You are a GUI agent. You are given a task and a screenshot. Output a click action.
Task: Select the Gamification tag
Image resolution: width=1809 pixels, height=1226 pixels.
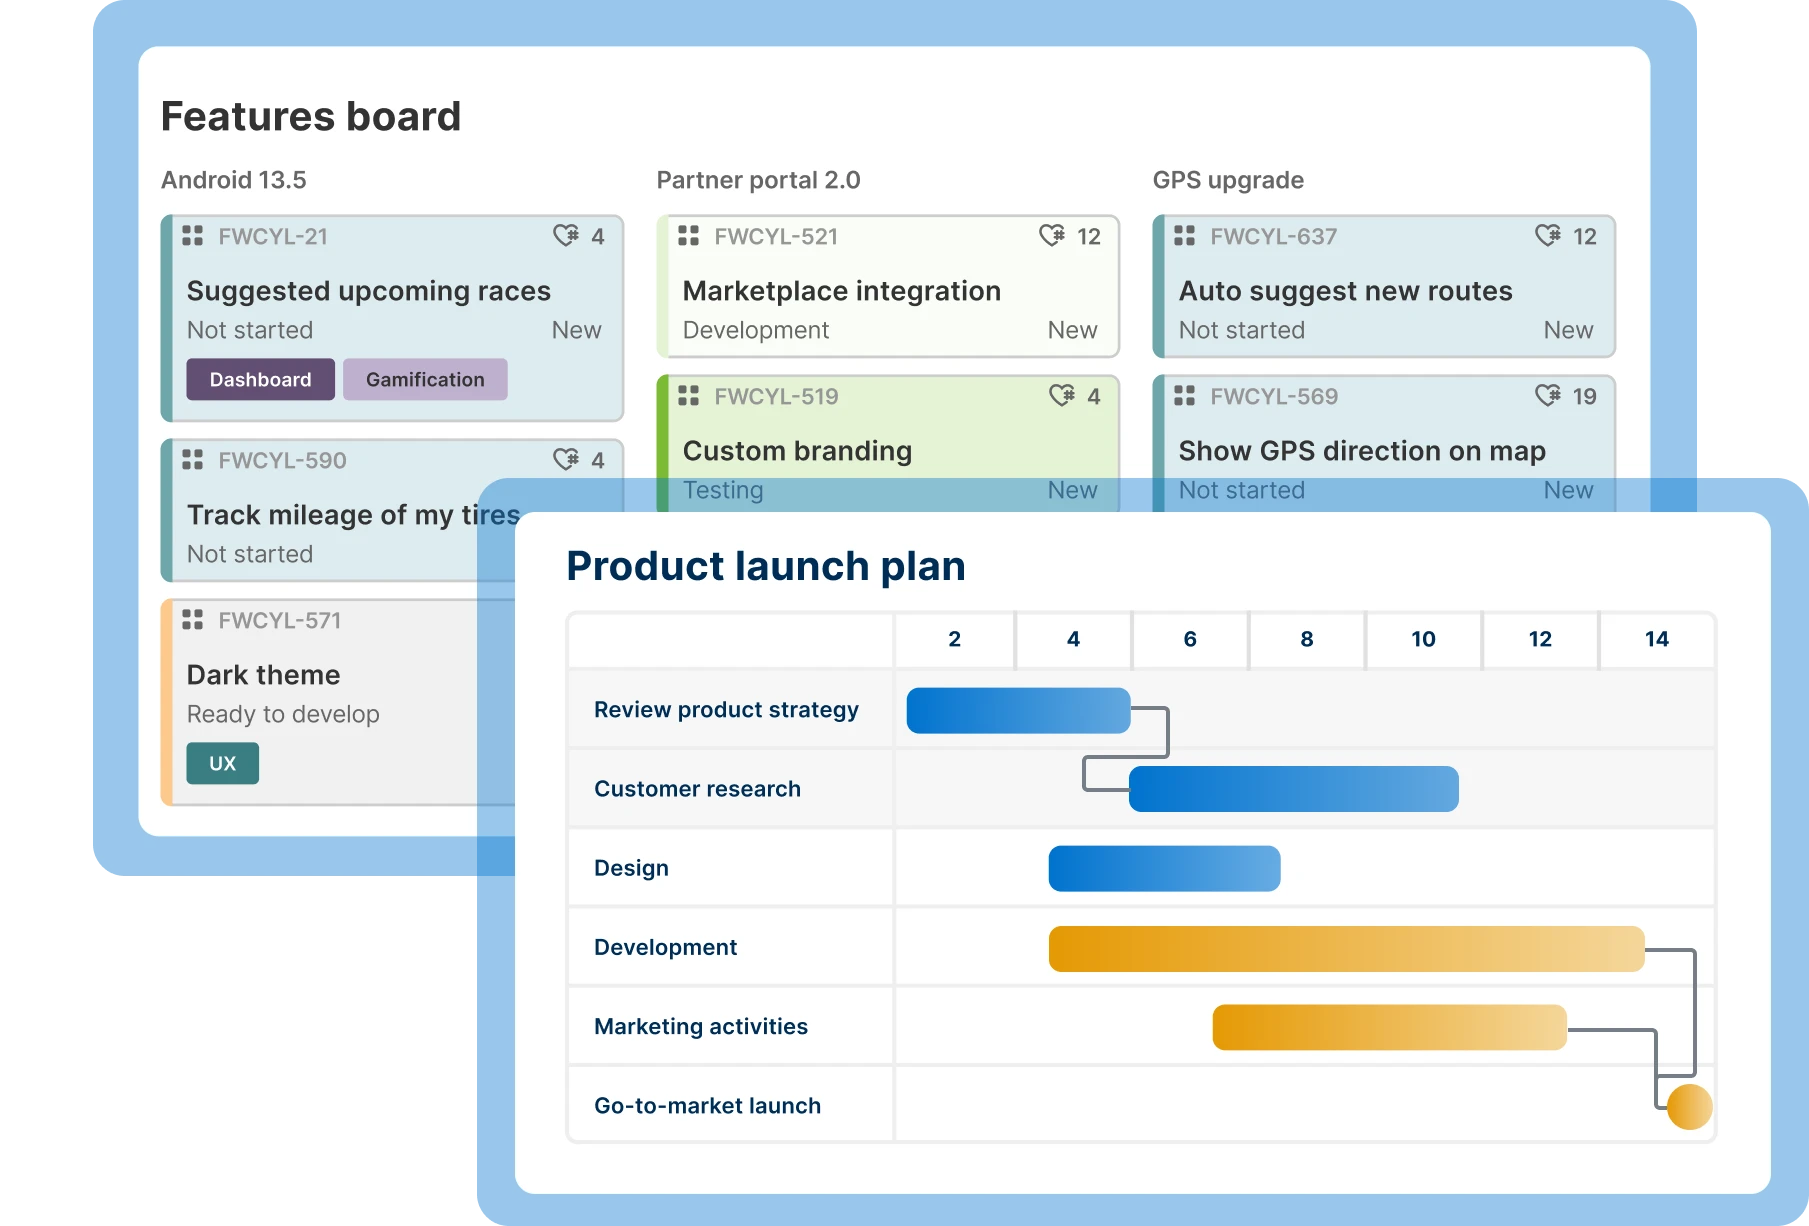coord(425,380)
